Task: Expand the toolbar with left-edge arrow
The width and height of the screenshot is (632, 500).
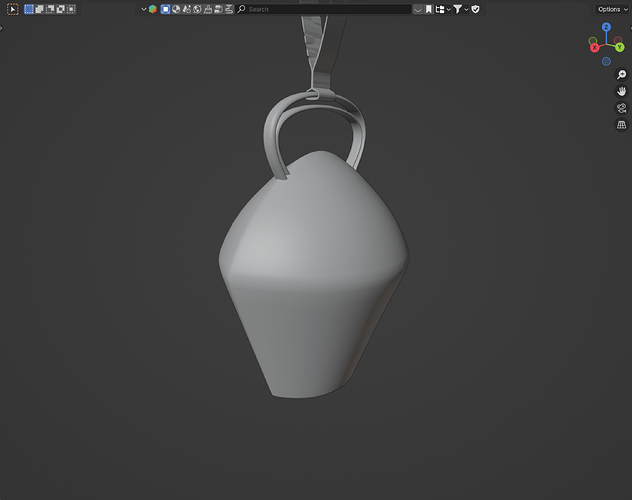Action: click(x=1, y=28)
